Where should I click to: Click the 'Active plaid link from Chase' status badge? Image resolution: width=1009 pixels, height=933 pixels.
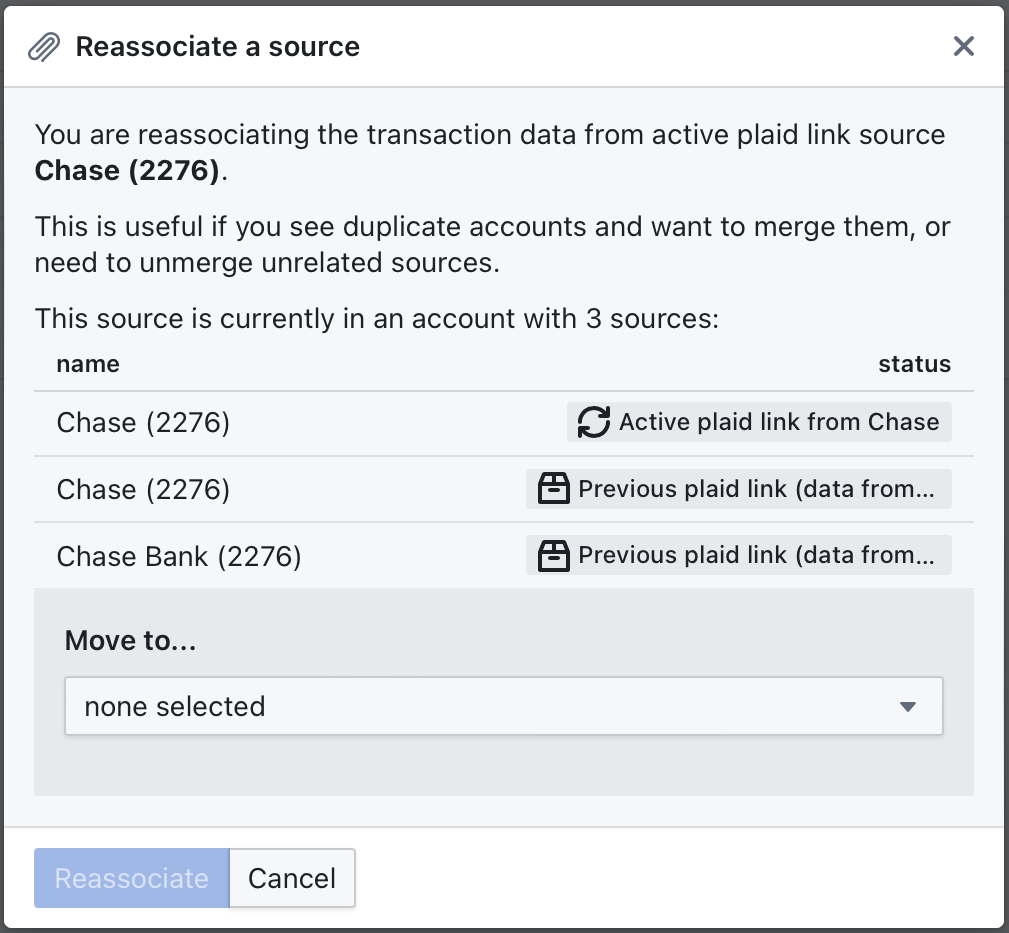[758, 422]
